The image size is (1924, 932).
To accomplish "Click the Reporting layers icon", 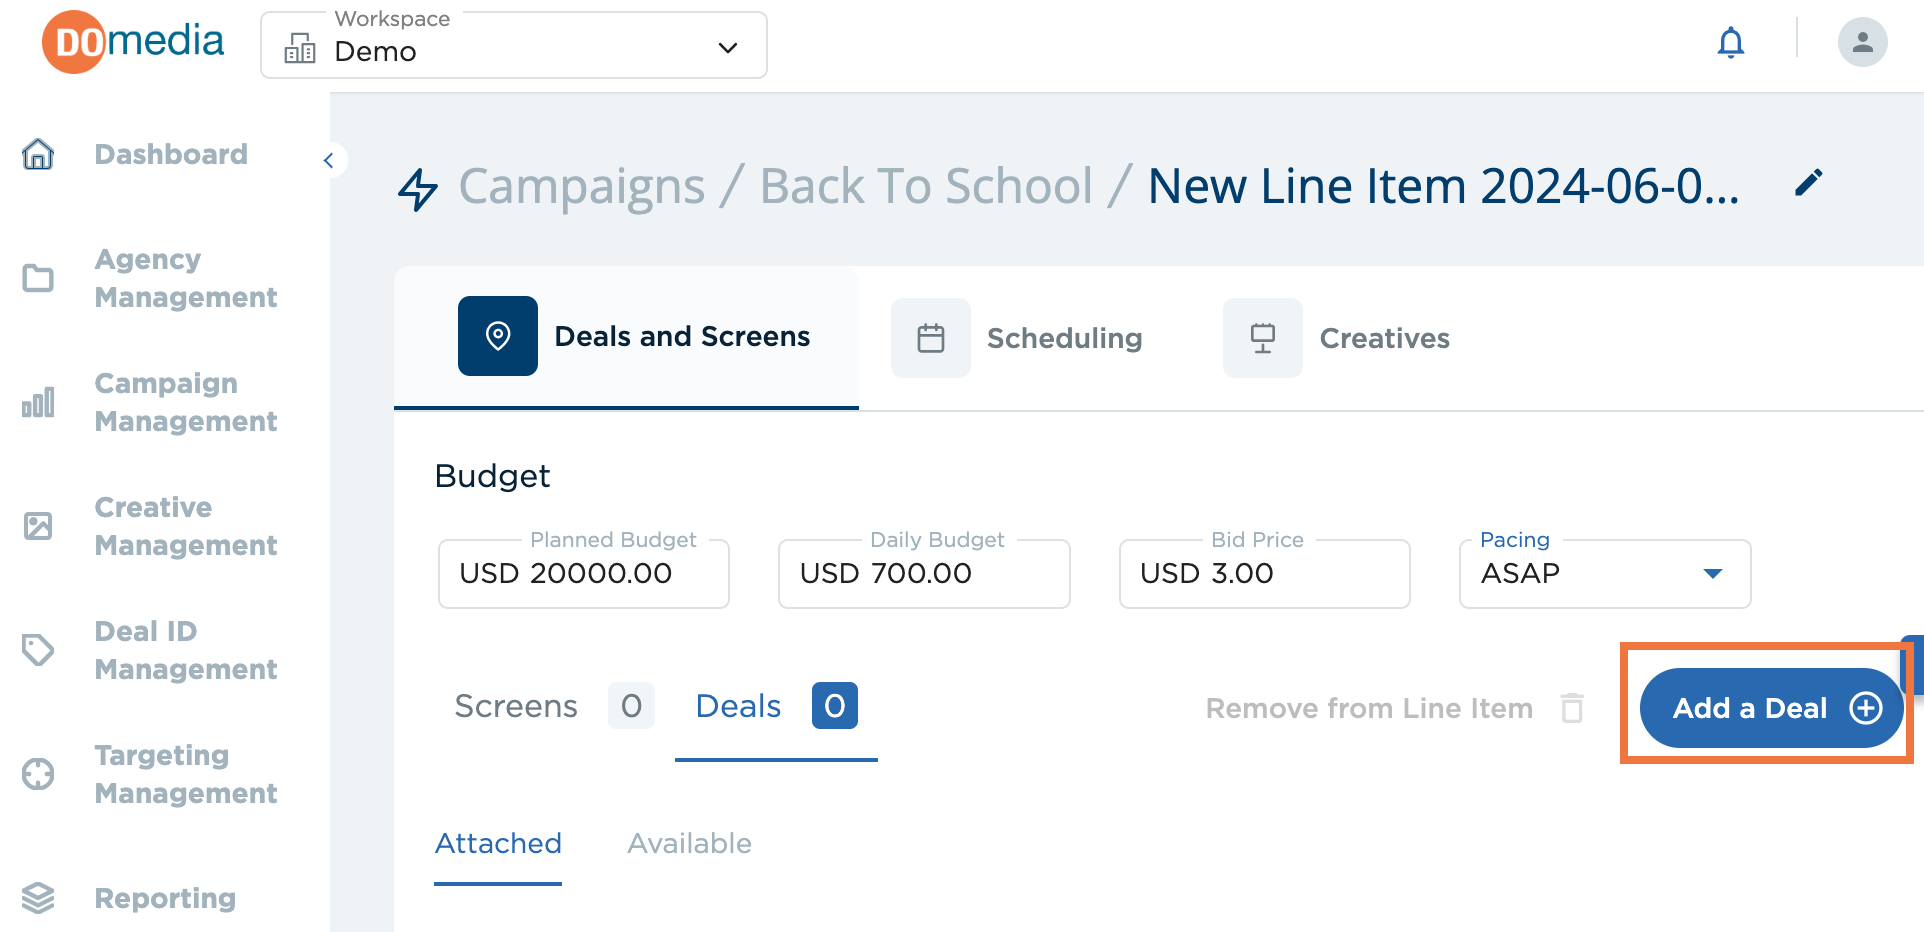I will point(38,898).
